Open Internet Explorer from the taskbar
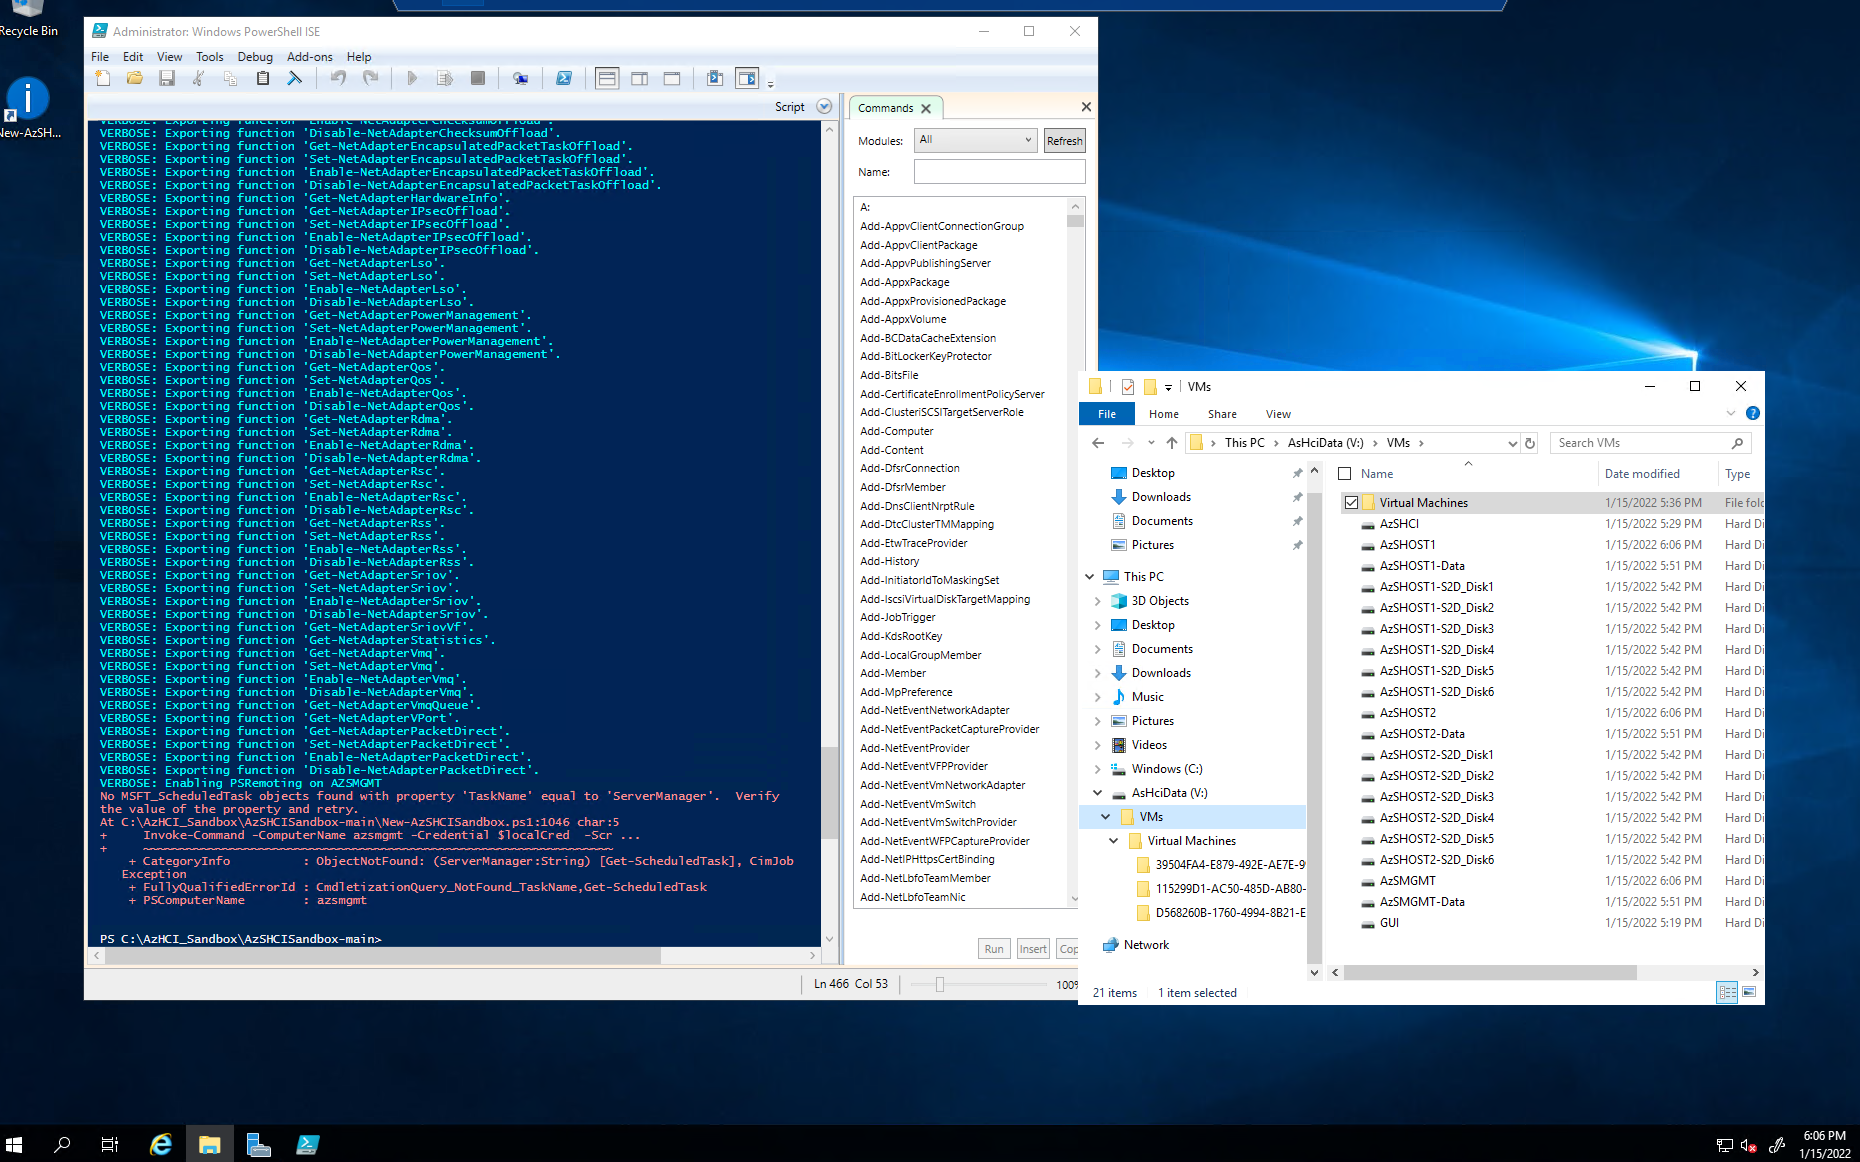The width and height of the screenshot is (1860, 1162). tap(160, 1144)
